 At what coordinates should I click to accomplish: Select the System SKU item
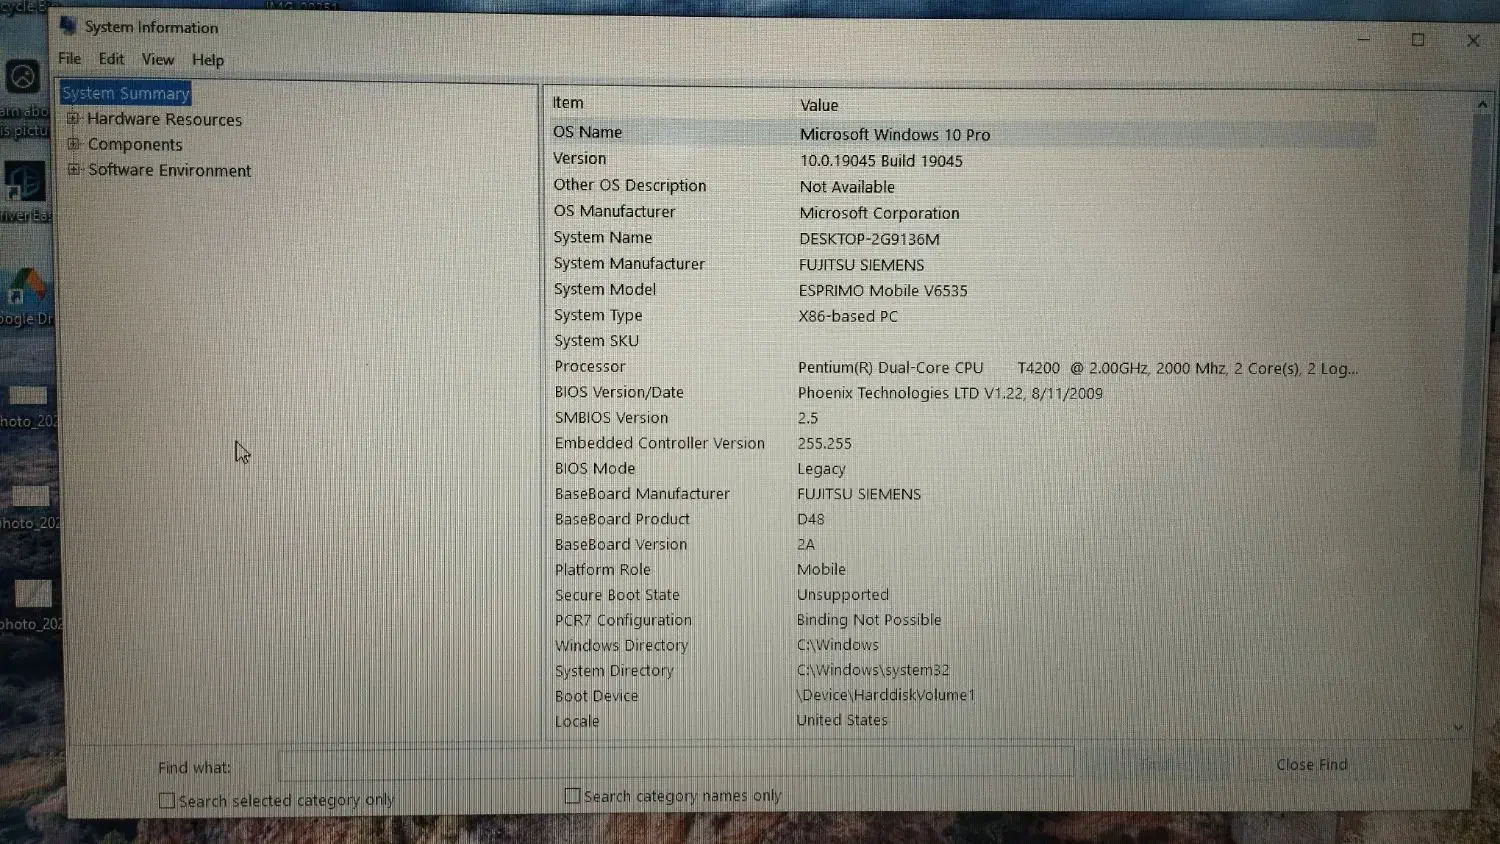pos(597,341)
